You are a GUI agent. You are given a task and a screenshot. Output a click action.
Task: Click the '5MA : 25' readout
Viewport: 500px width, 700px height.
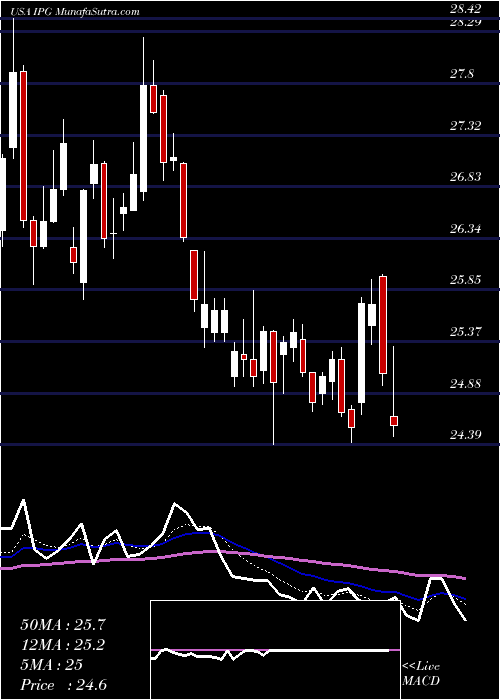pos(51,665)
